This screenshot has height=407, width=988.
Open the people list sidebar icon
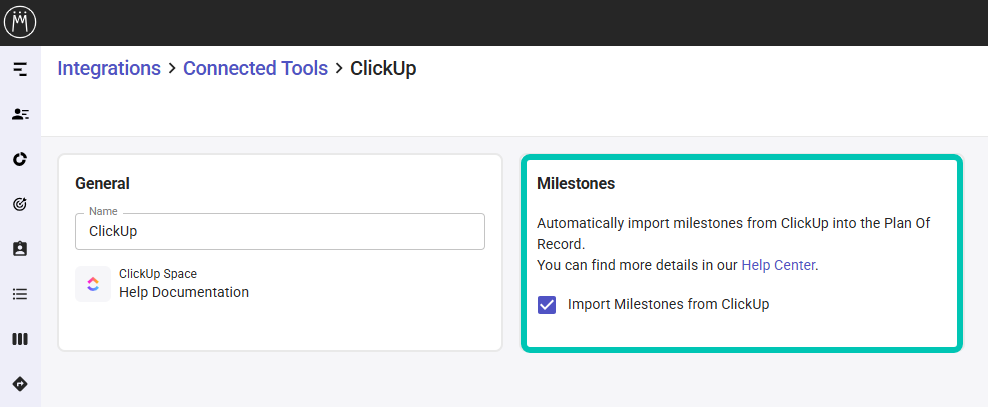20,115
